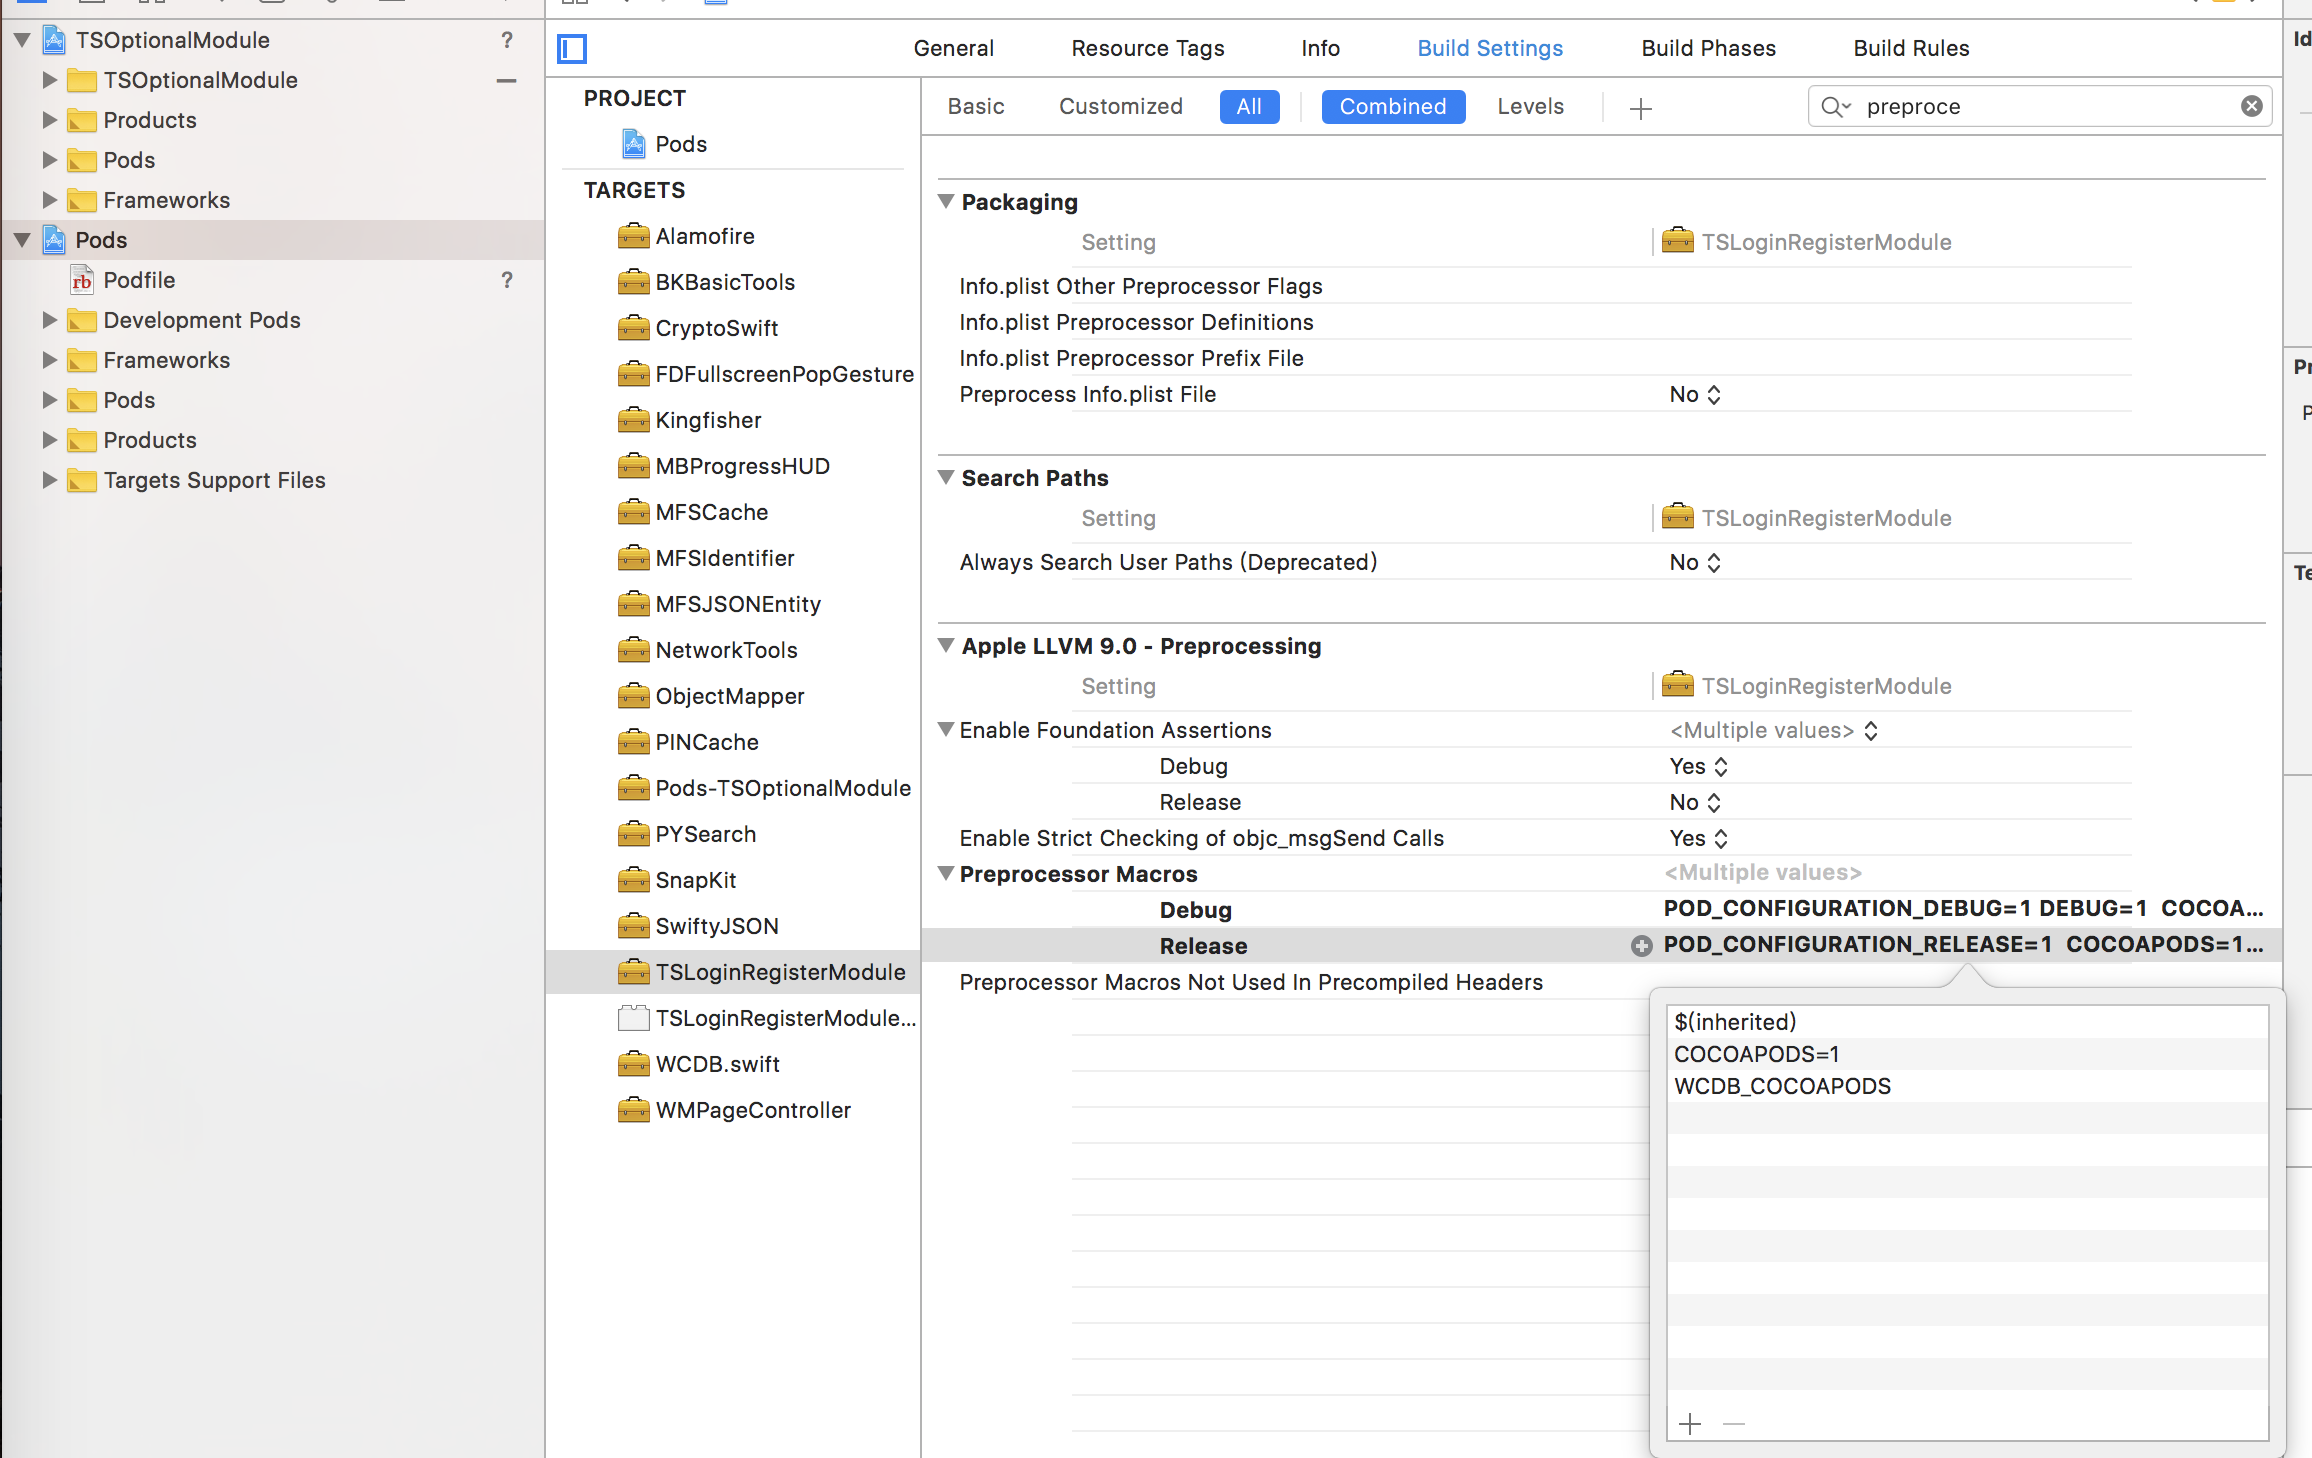Expand the Targets Support Files folder
The width and height of the screenshot is (2312, 1458).
click(50, 480)
